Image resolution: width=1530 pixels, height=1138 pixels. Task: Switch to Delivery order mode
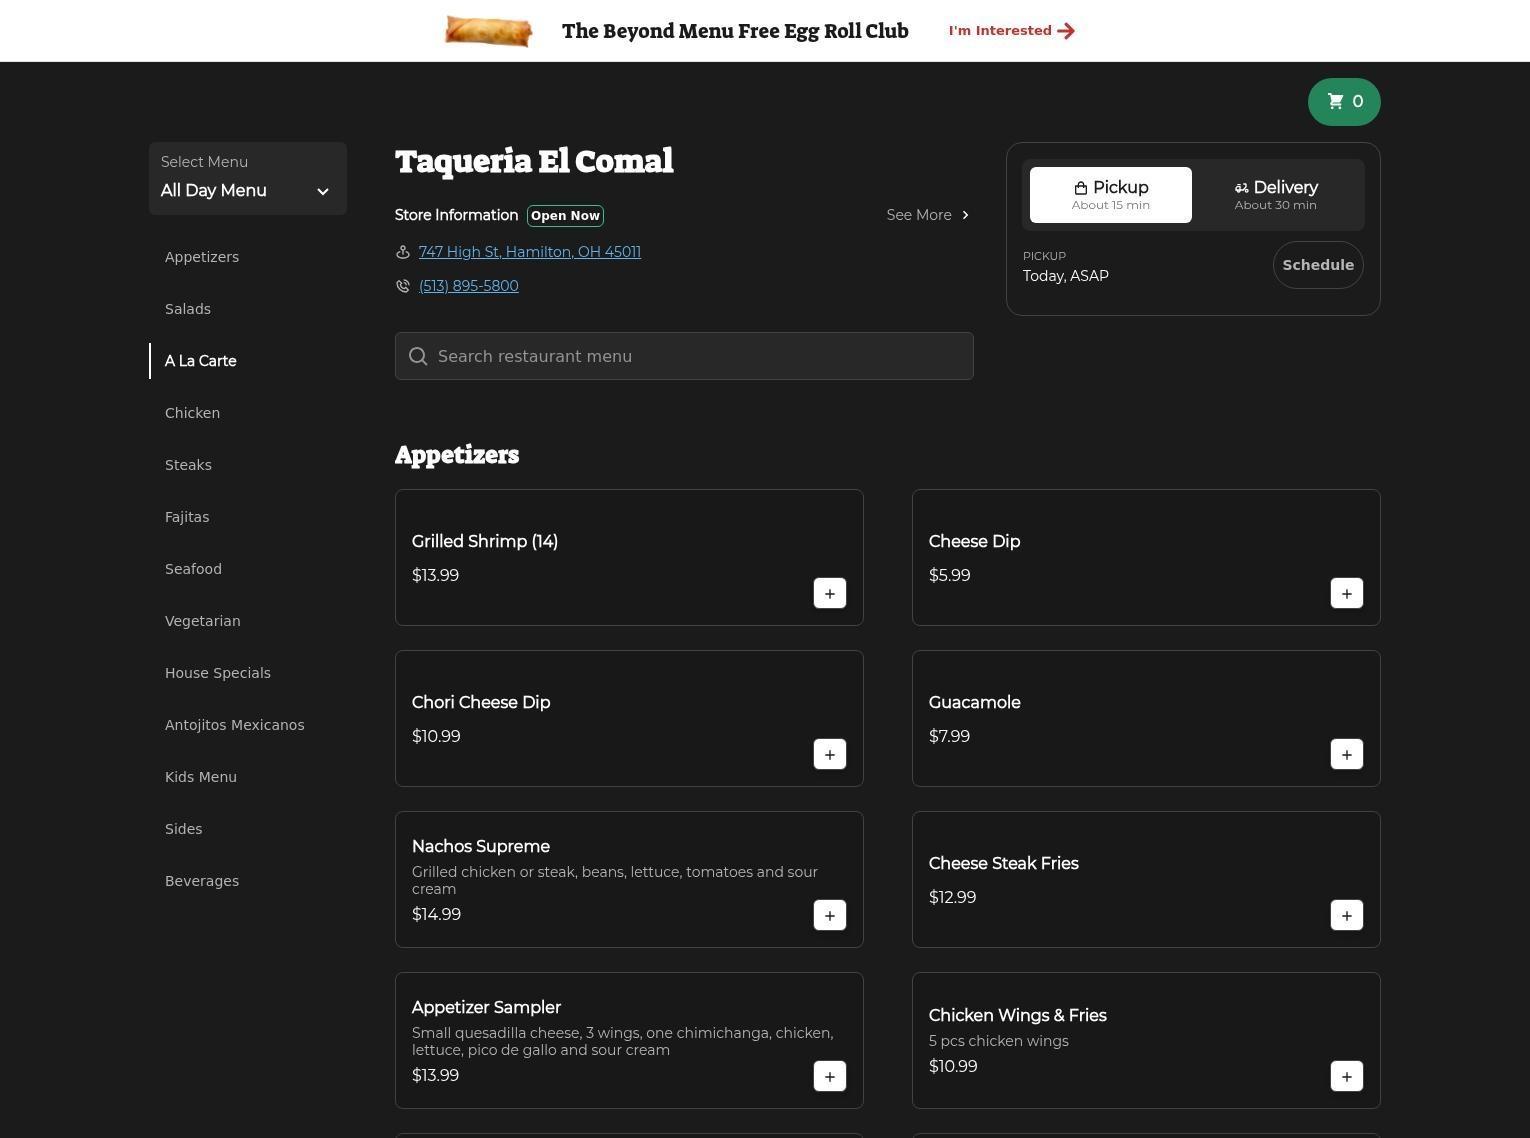click(1275, 195)
